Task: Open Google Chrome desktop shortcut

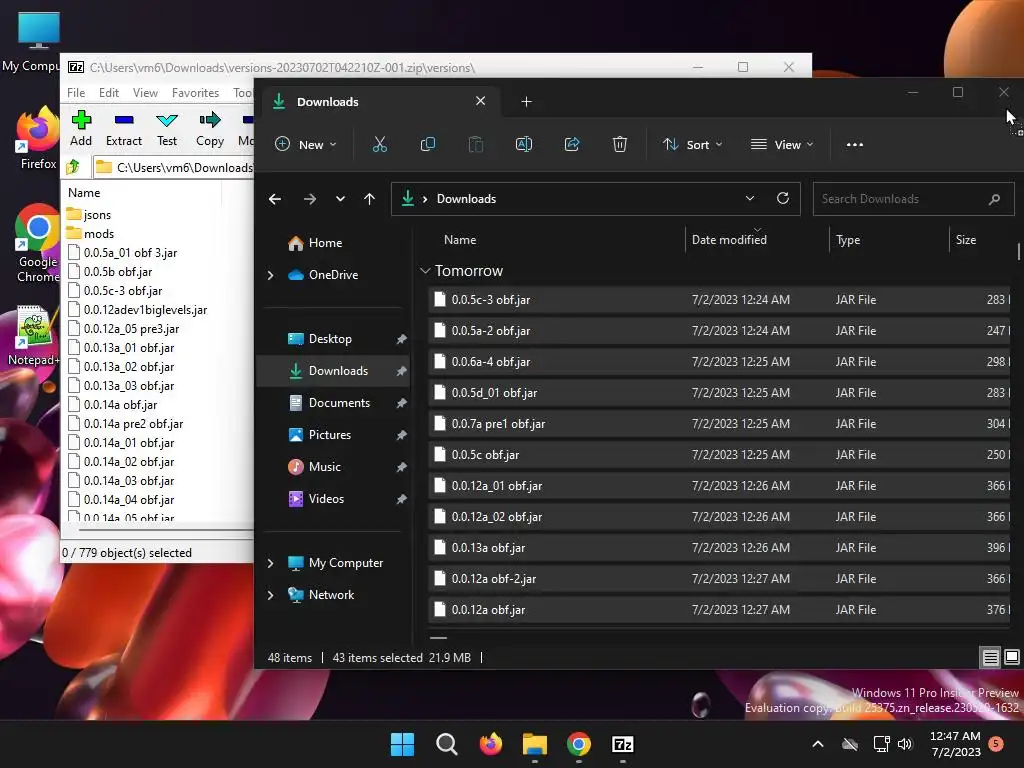Action: click(37, 244)
